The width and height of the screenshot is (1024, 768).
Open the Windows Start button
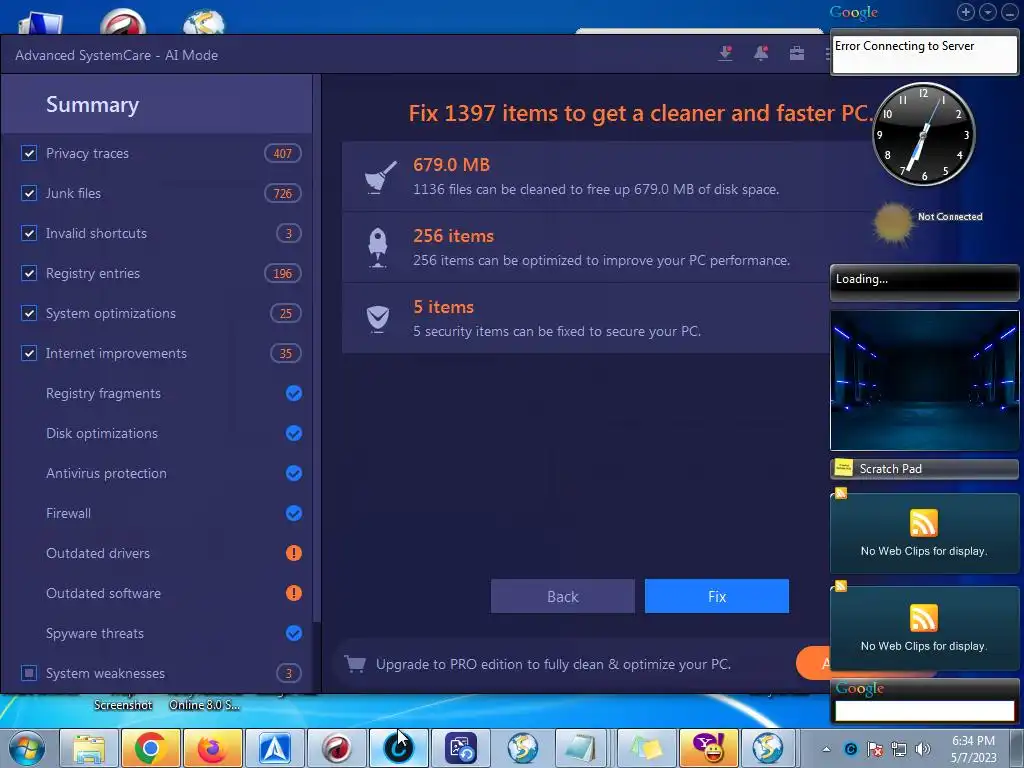point(27,748)
